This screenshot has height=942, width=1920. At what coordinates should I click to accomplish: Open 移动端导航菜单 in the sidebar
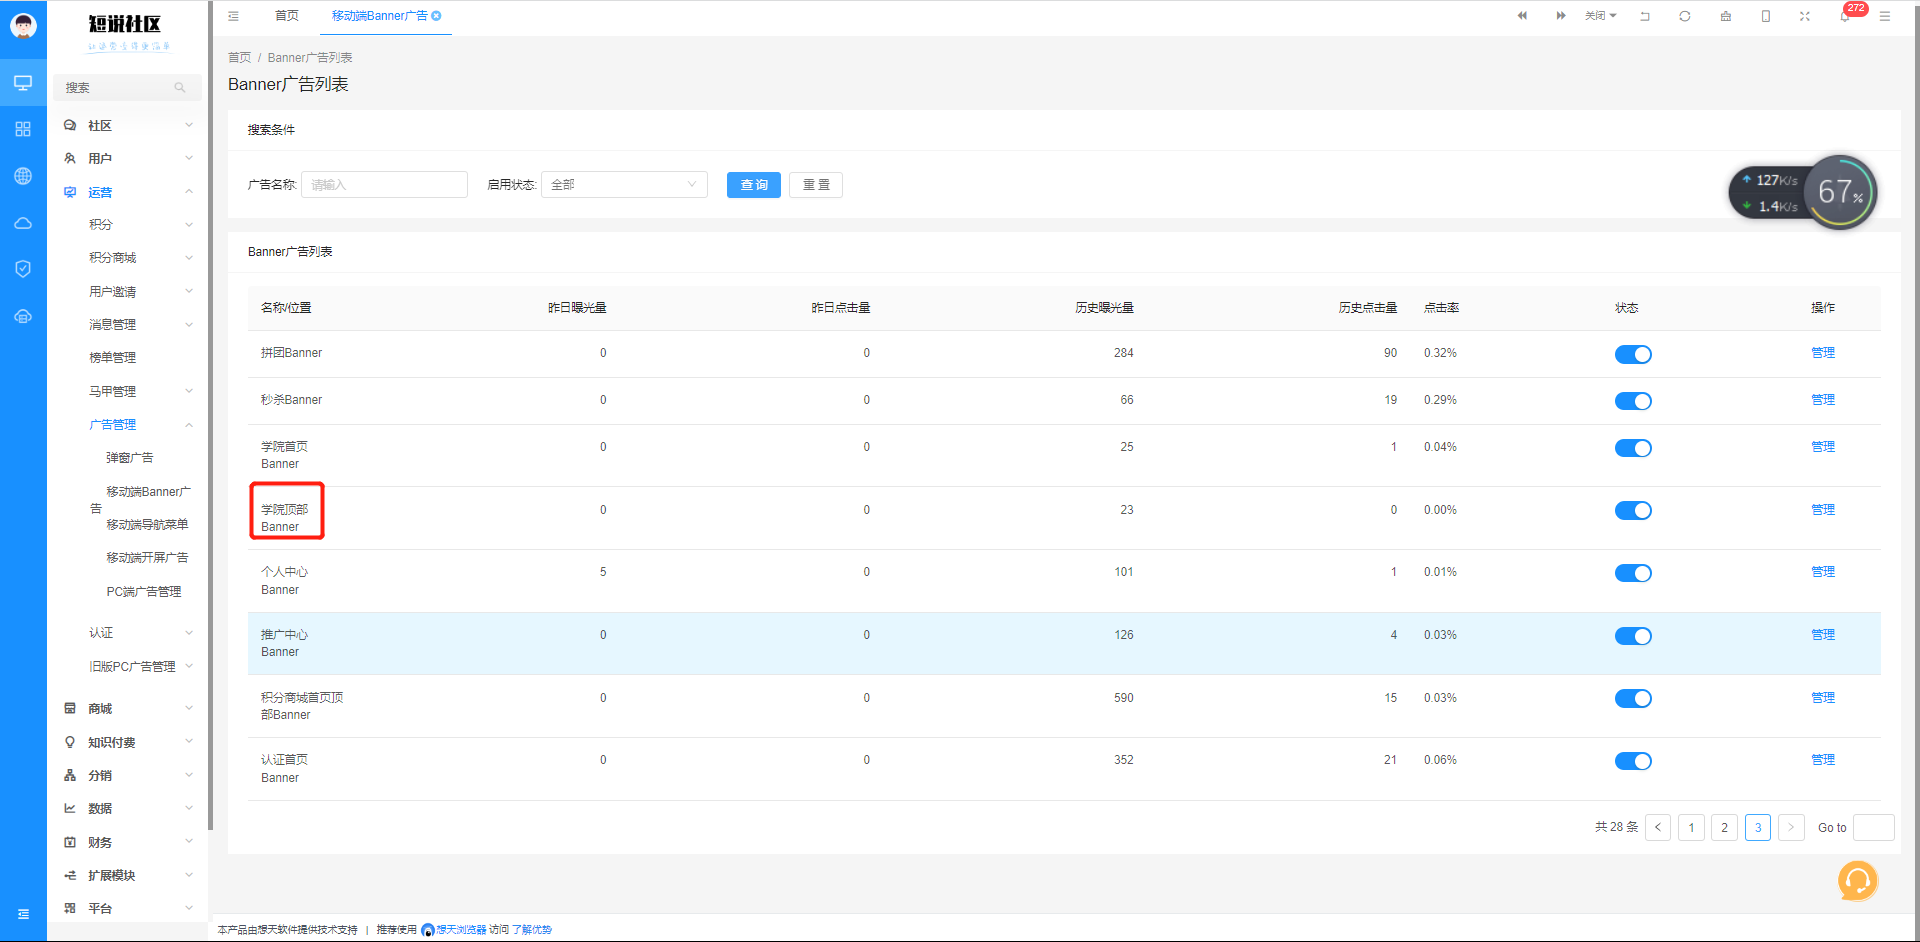[x=147, y=525]
